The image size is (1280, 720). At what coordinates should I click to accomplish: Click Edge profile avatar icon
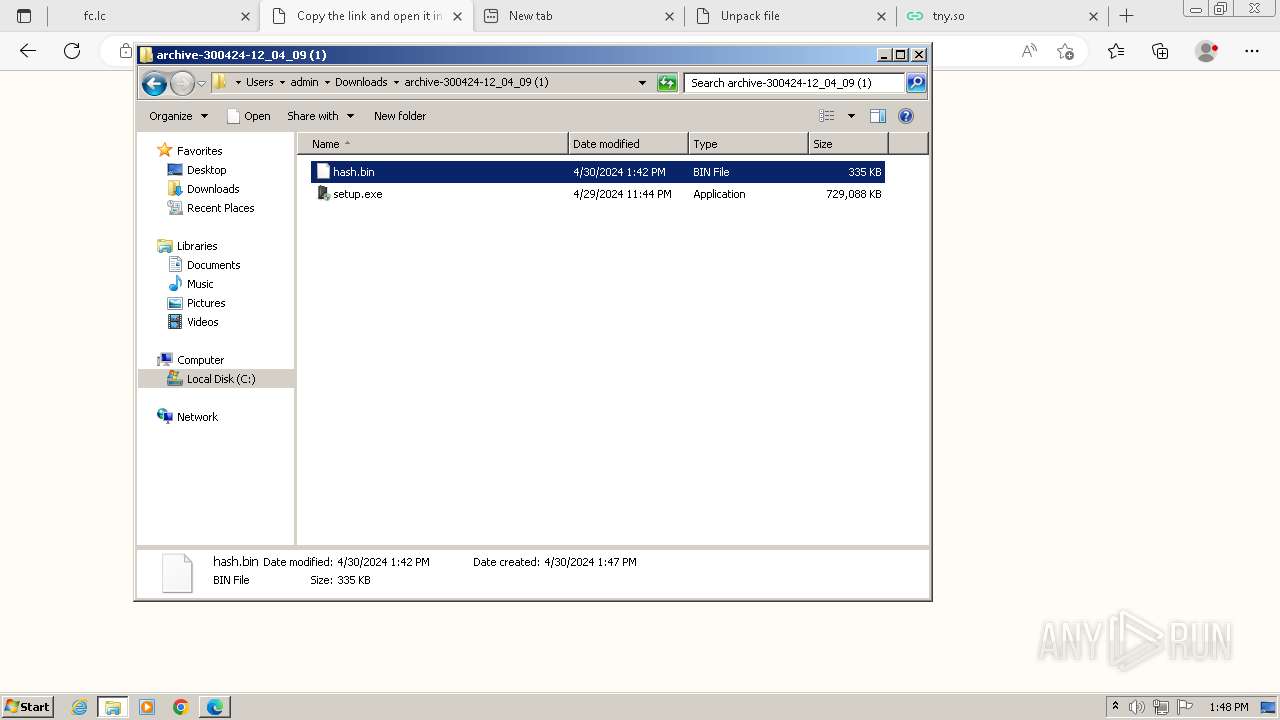pyautogui.click(x=1206, y=51)
